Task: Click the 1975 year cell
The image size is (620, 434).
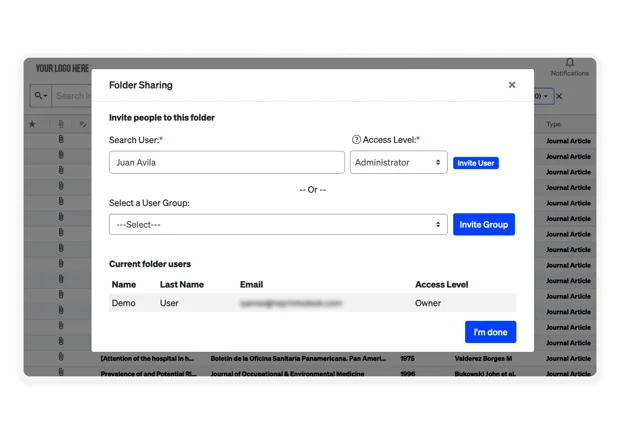Action: pos(407,359)
